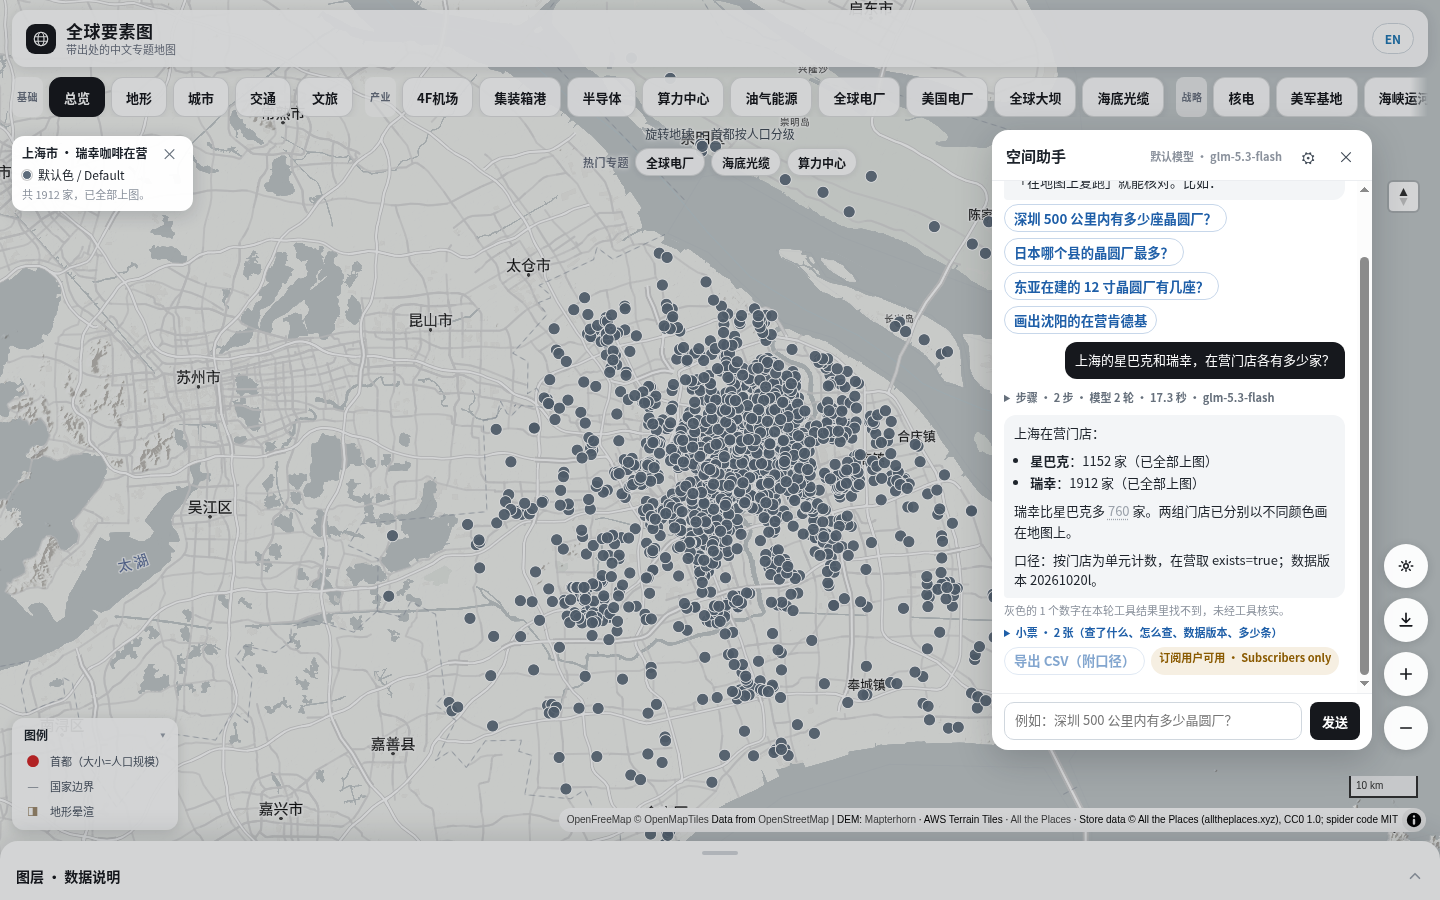Reset map compass orientation
Screen dimensions: 1440x900
point(1403,196)
